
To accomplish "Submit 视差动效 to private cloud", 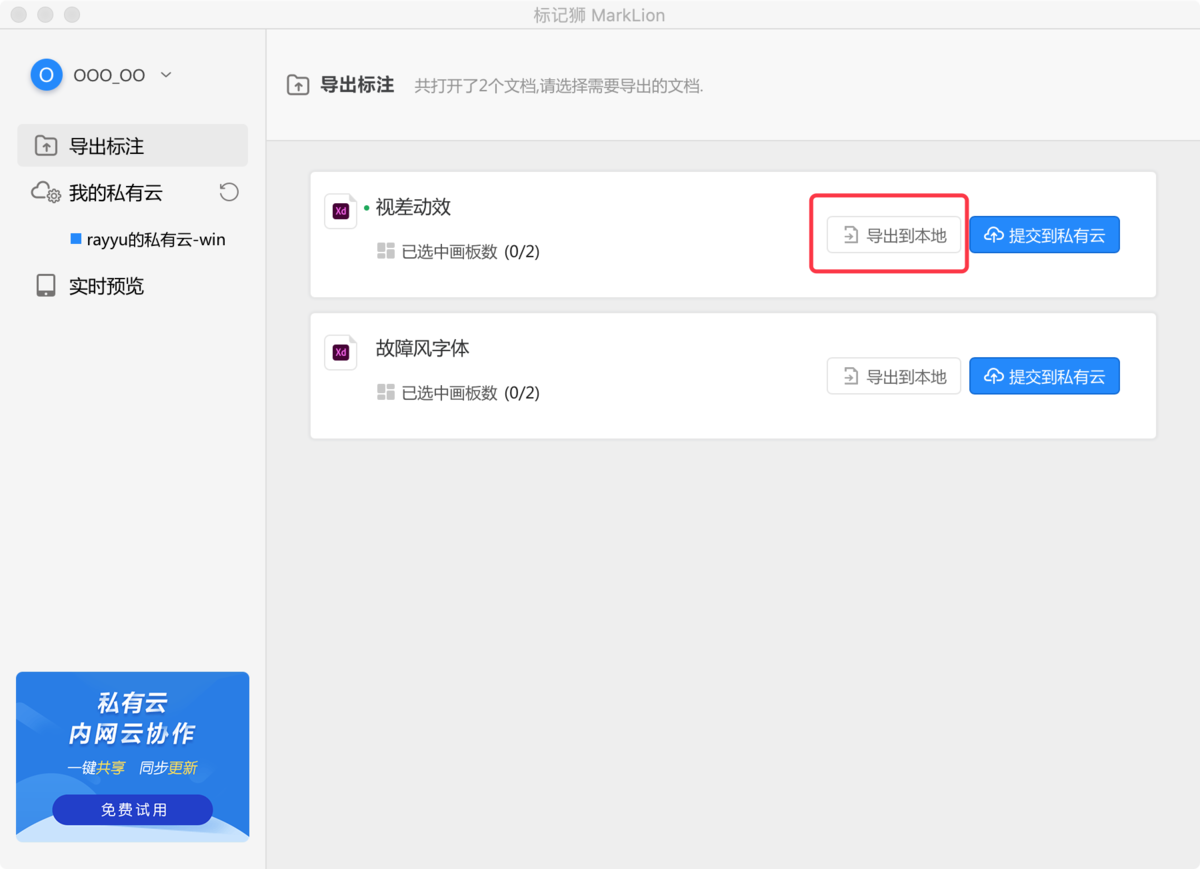I will point(1044,236).
